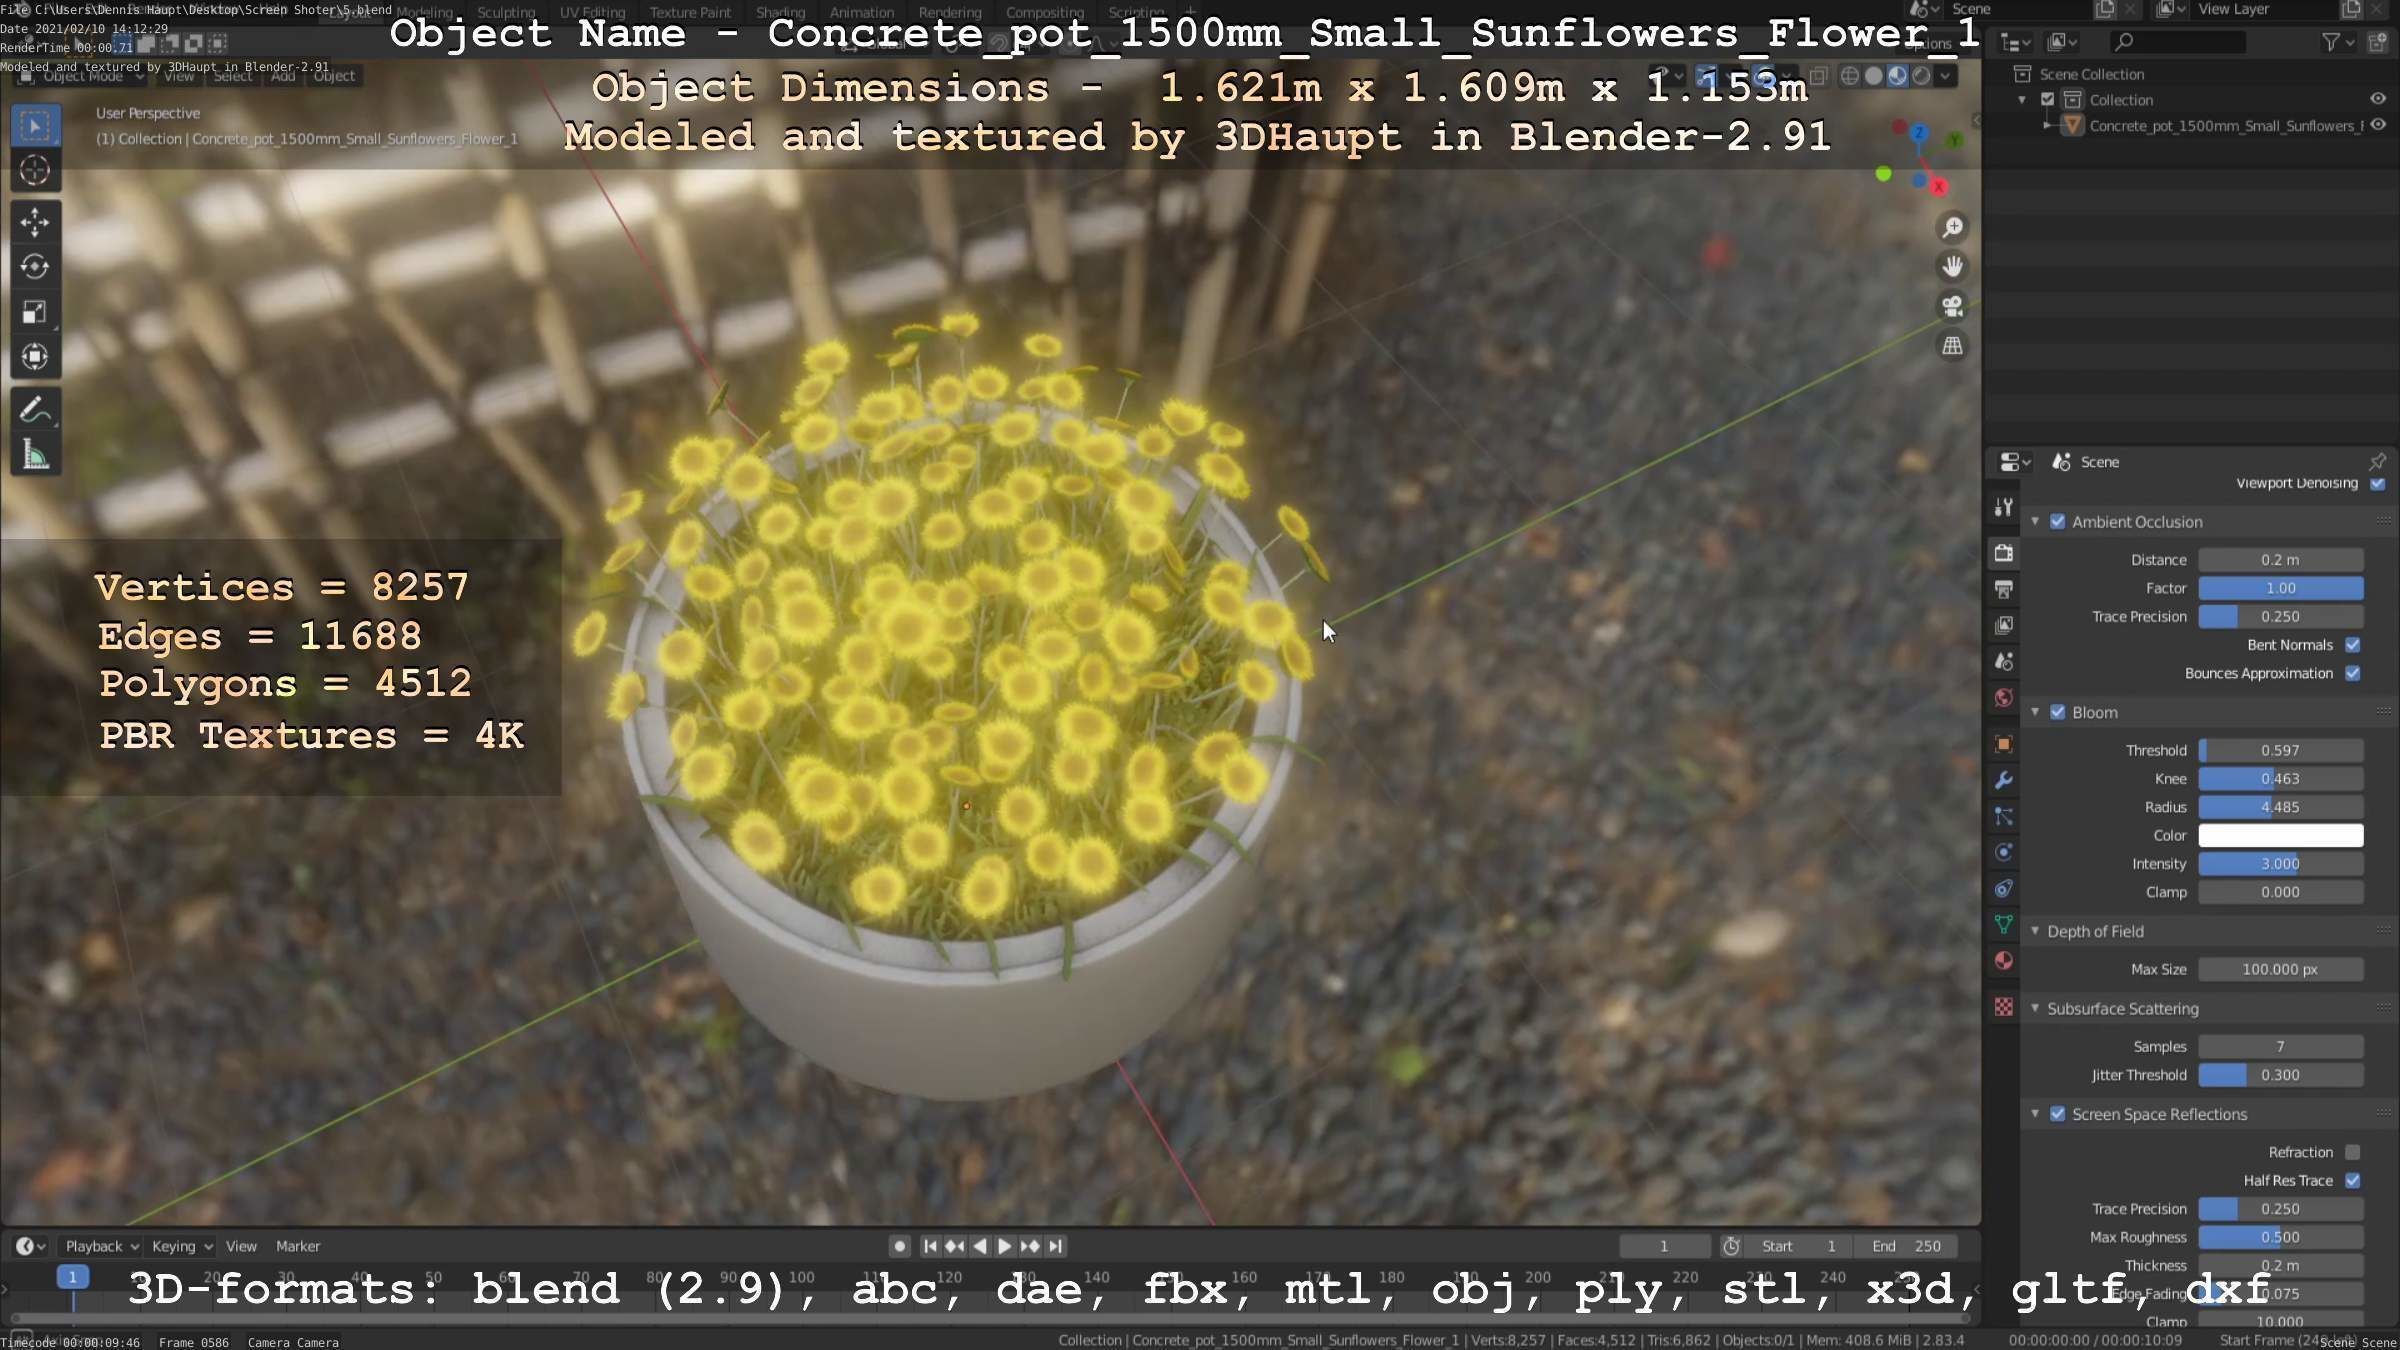Viewport: 2400px width, 1350px height.
Task: Collapse the Bloom panel
Action: click(2035, 712)
